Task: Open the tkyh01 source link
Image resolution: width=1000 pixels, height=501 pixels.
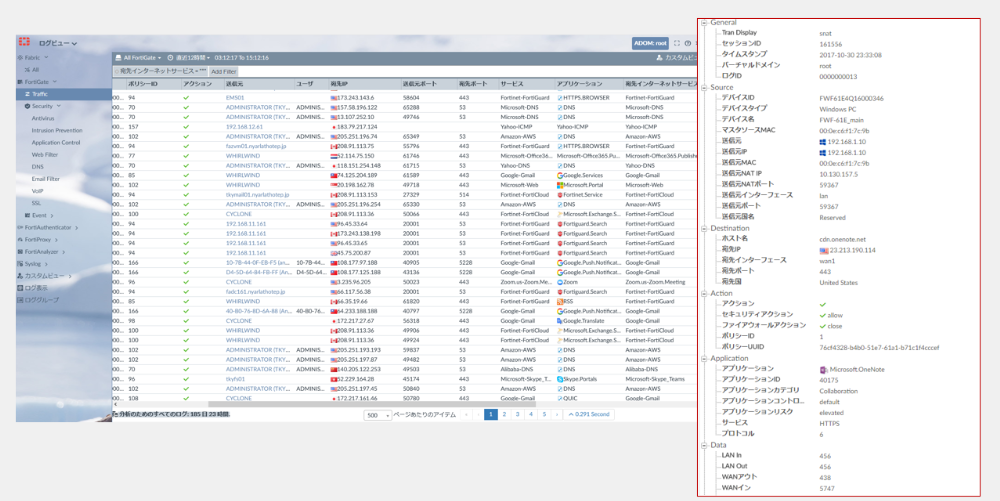Action: 235,379
